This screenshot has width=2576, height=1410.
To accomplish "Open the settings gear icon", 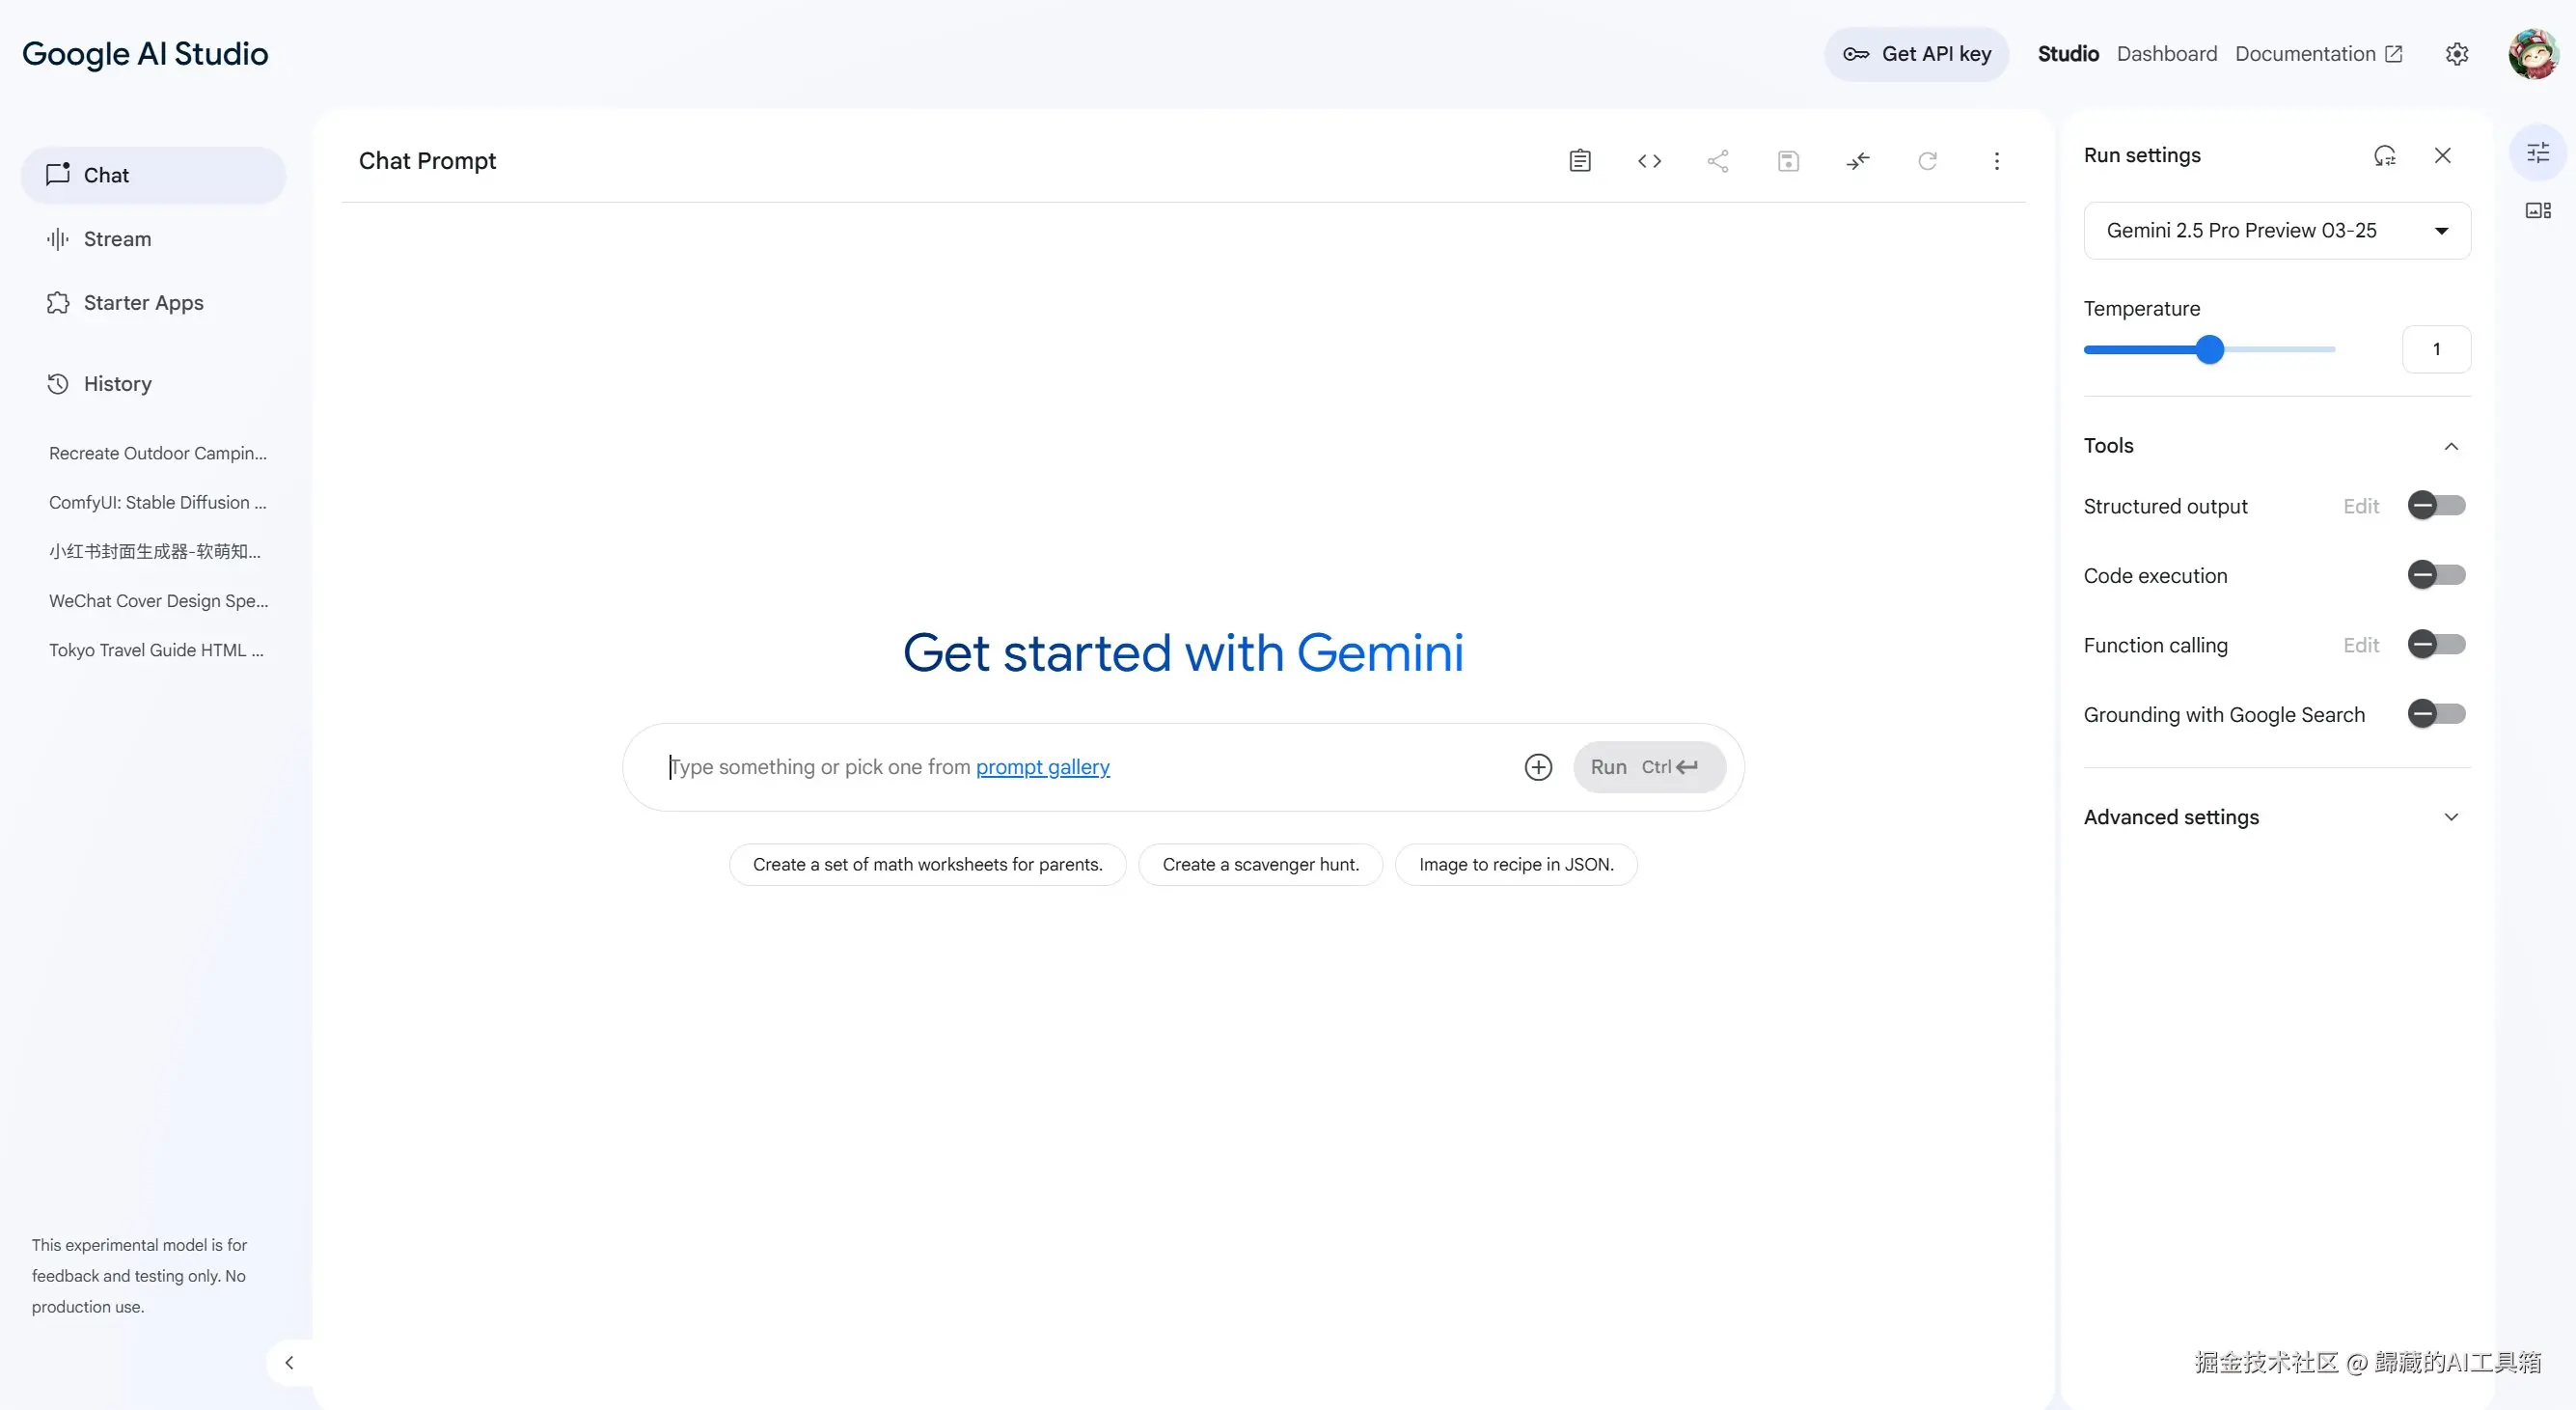I will pyautogui.click(x=2457, y=54).
